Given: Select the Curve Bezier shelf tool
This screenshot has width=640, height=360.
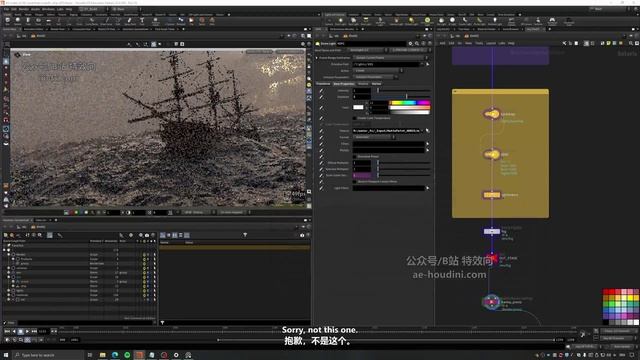Looking at the screenshot, I should 92,21.
